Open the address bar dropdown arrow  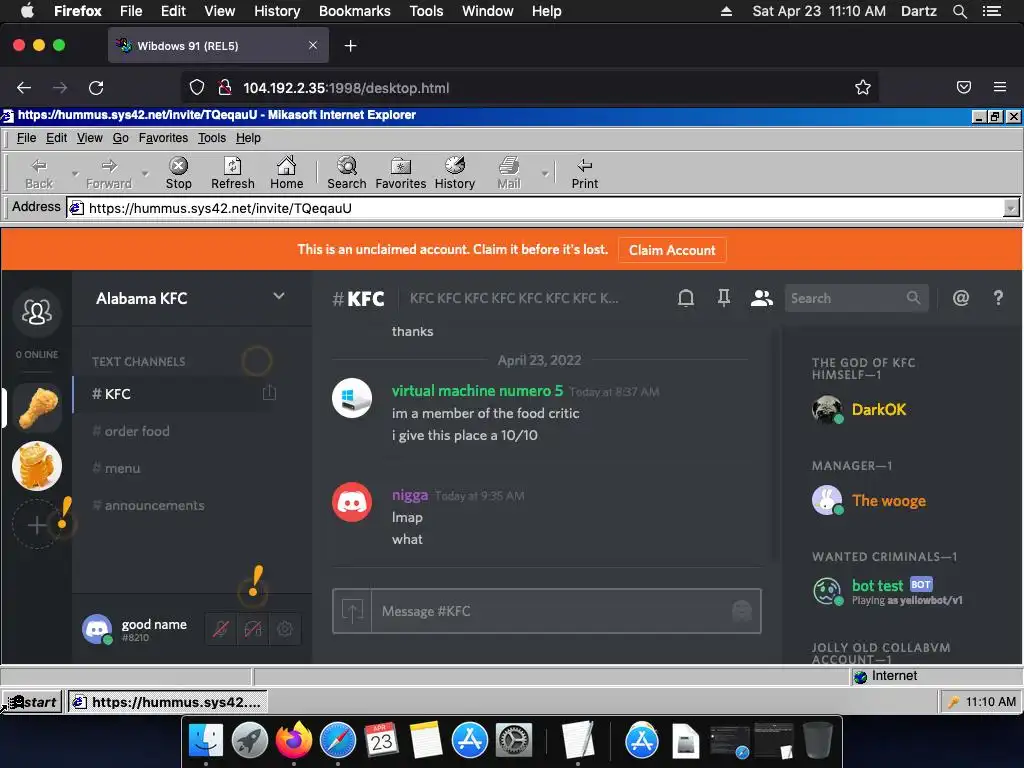coord(1010,208)
